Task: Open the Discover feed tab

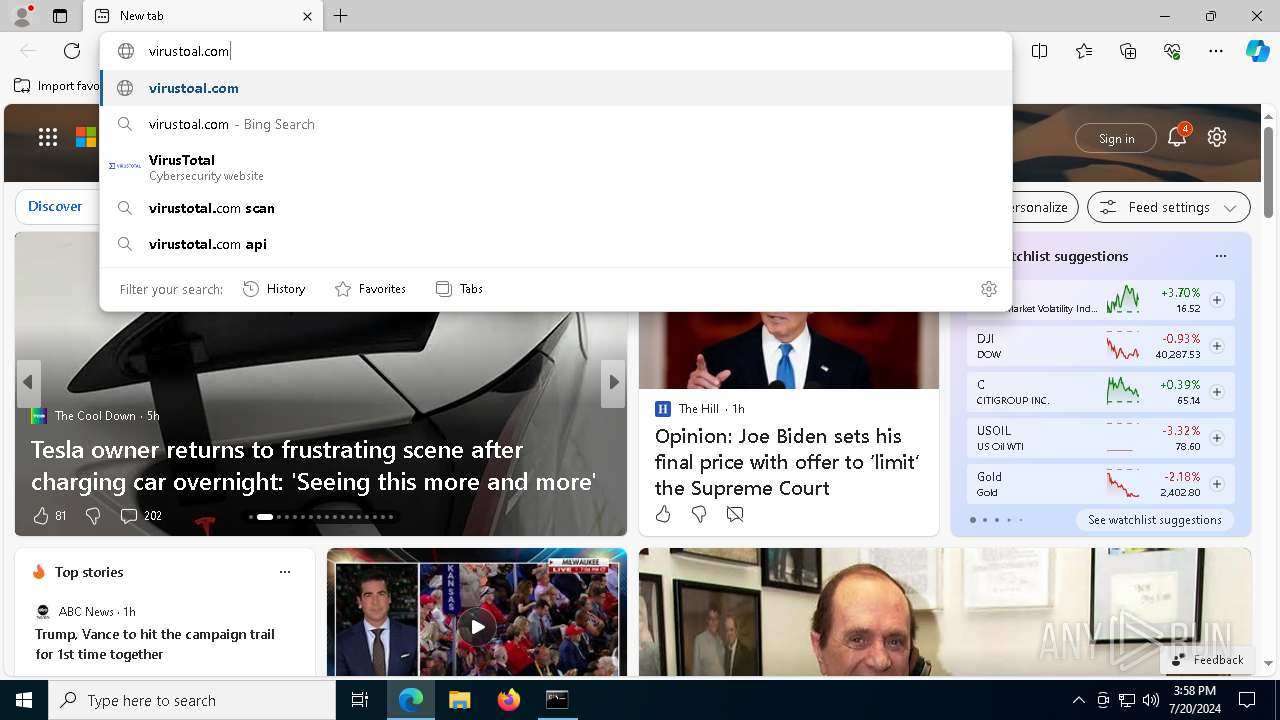Action: (x=55, y=206)
